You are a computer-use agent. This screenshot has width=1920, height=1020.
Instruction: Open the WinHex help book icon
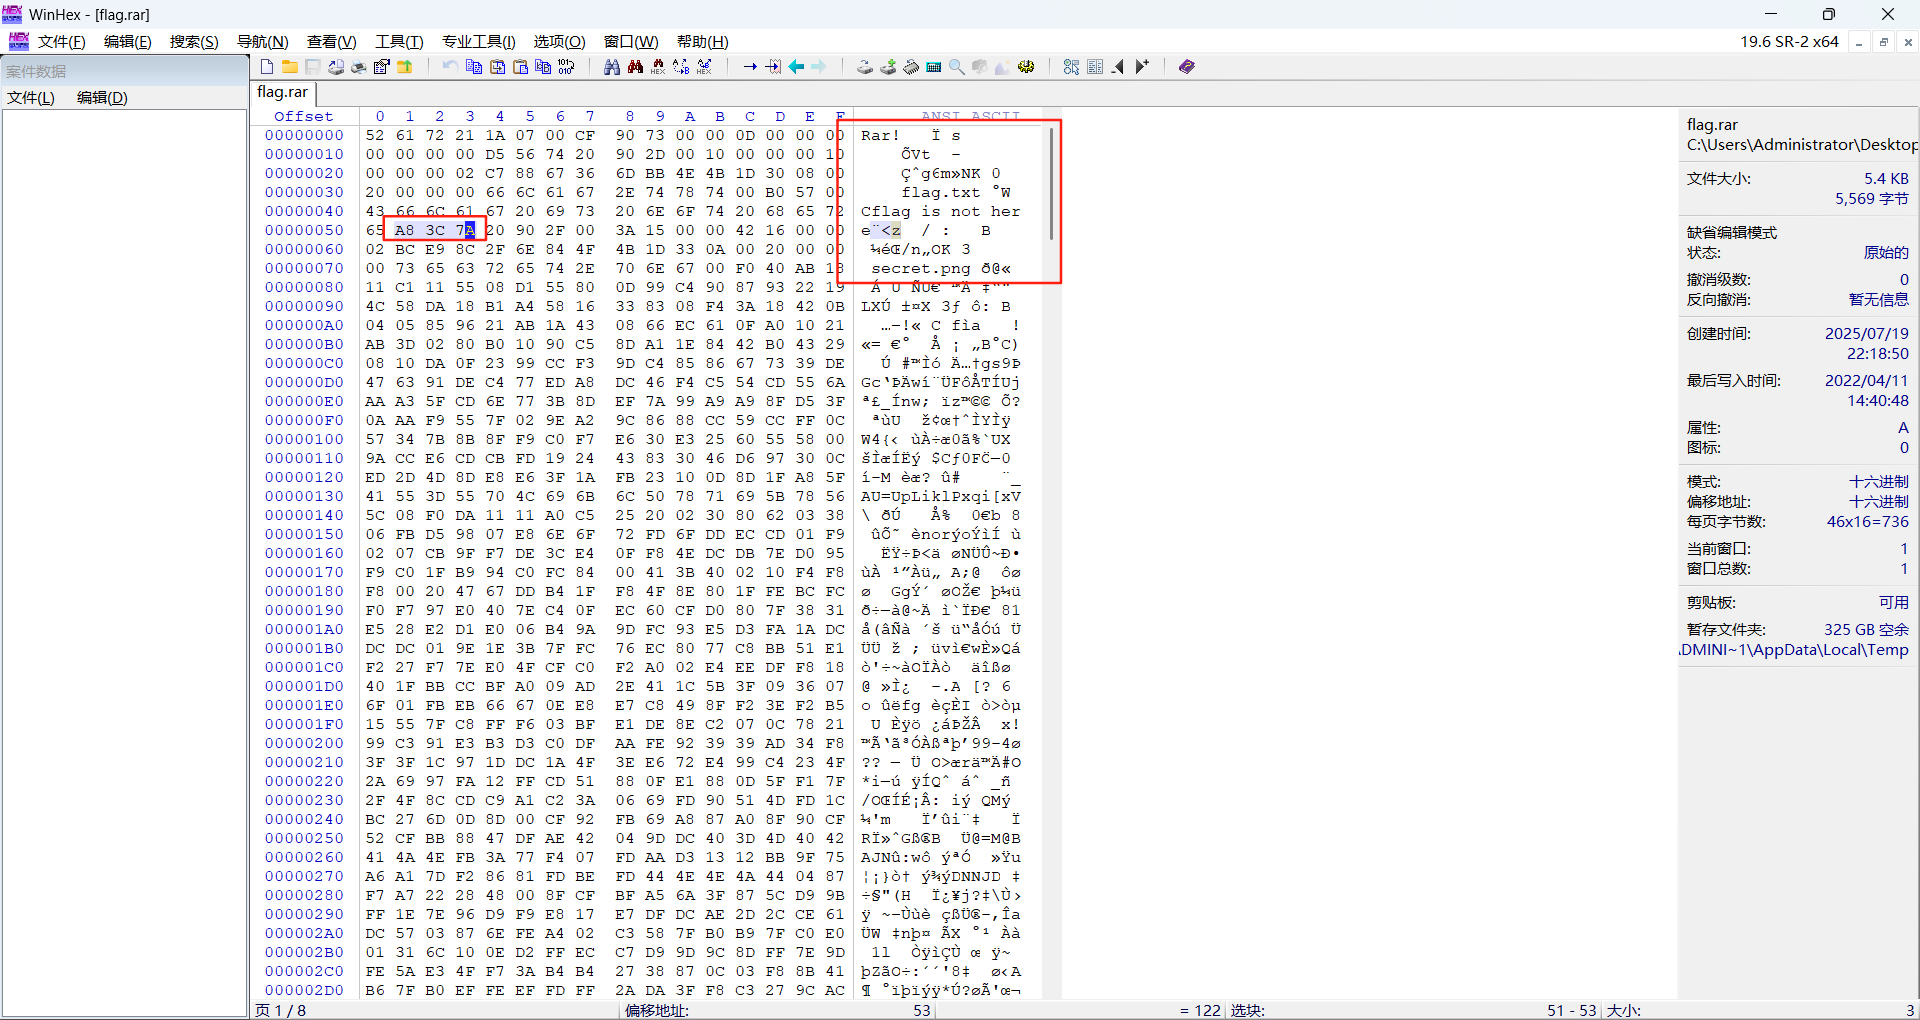coord(1186,66)
